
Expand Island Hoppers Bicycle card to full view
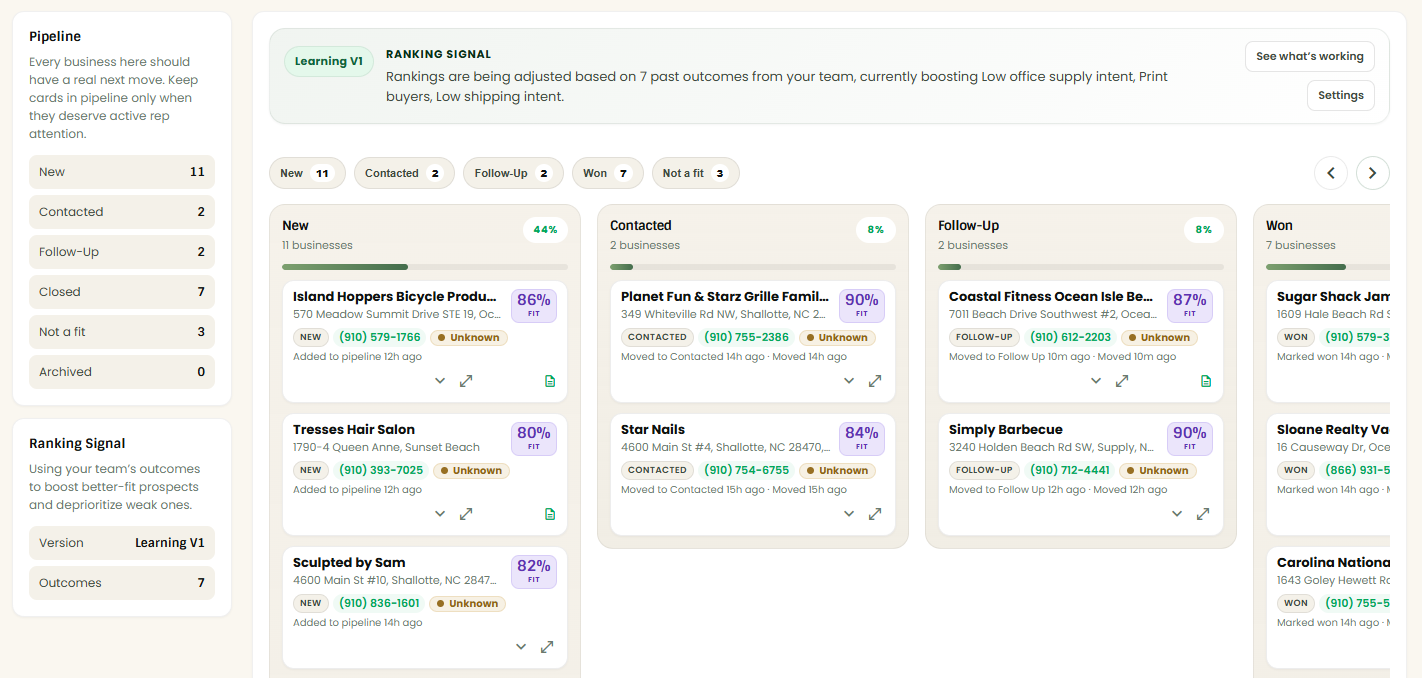coord(466,381)
